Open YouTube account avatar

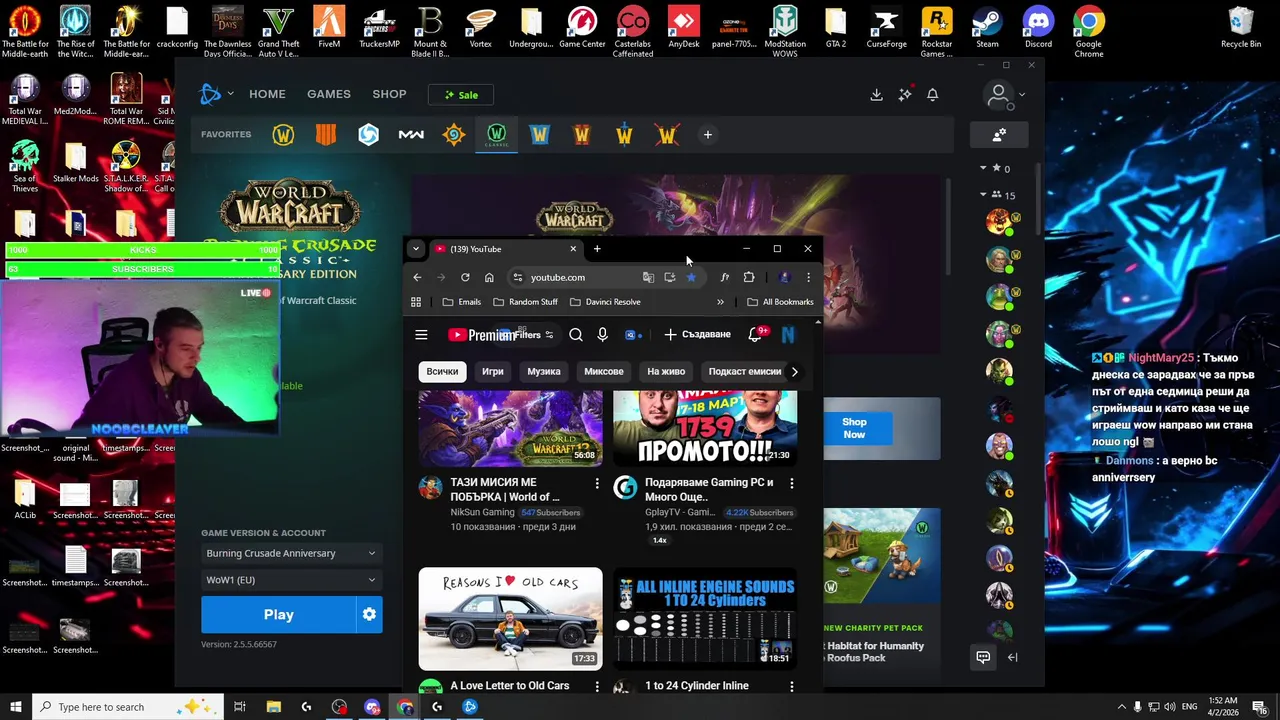pyautogui.click(x=788, y=335)
